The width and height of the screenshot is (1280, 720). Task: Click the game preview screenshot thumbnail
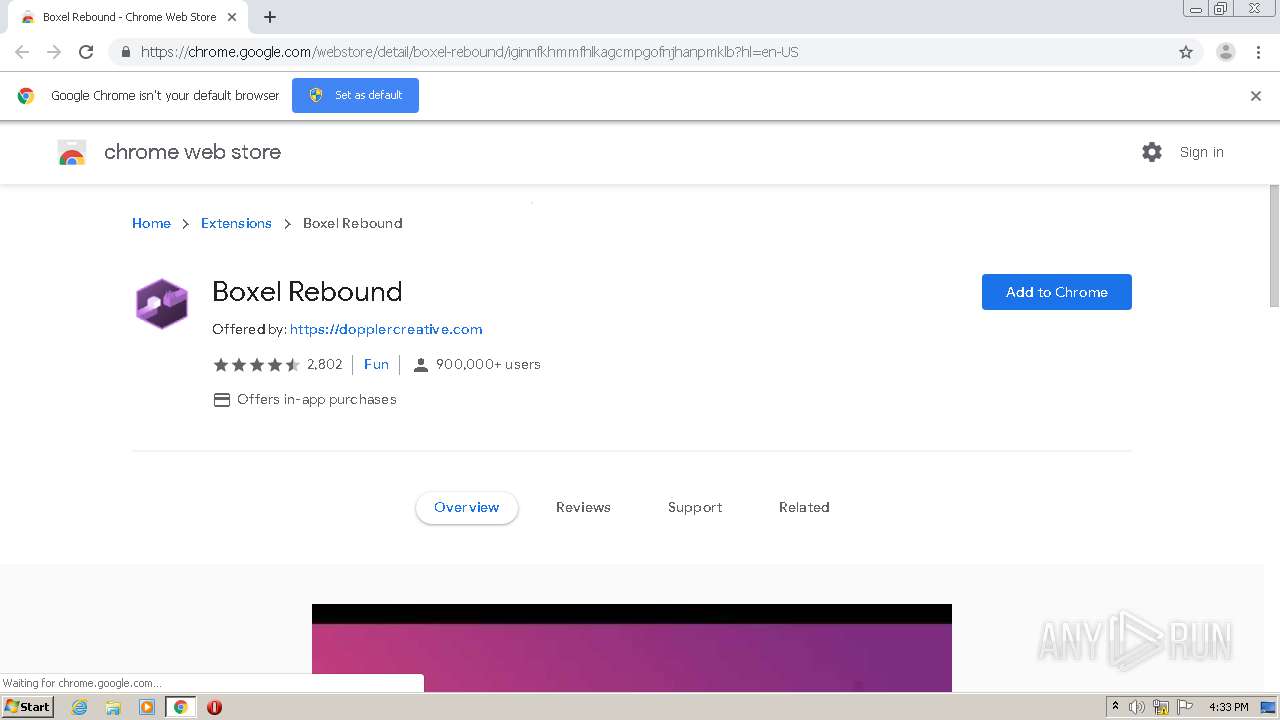(632, 648)
